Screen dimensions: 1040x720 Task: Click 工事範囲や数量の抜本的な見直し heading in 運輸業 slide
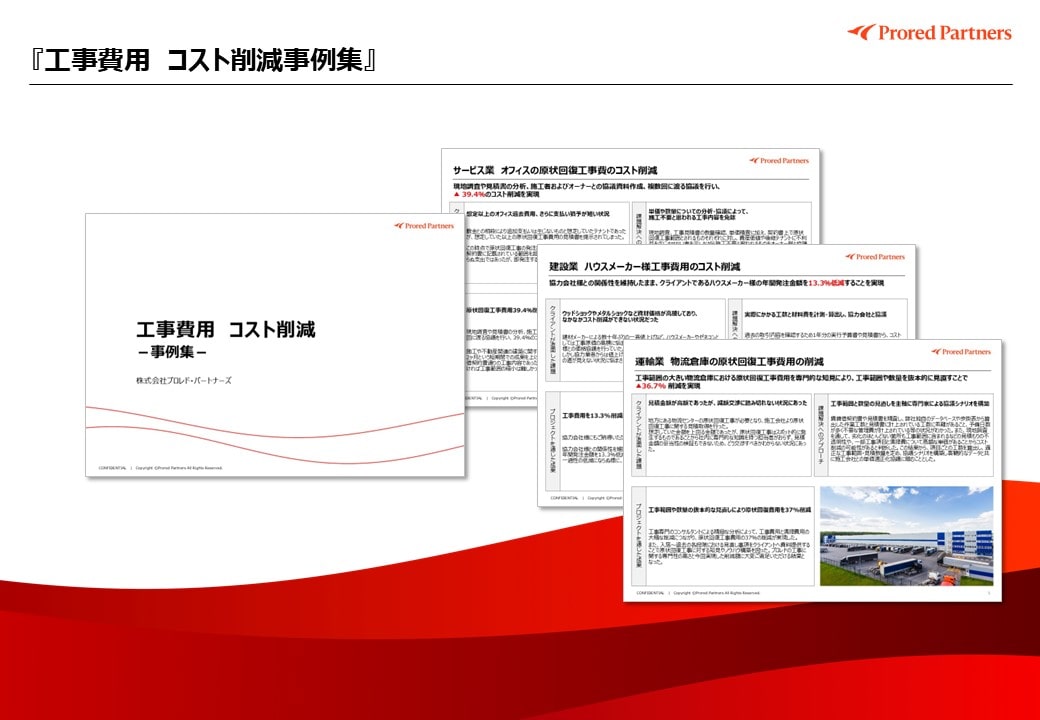tap(729, 510)
